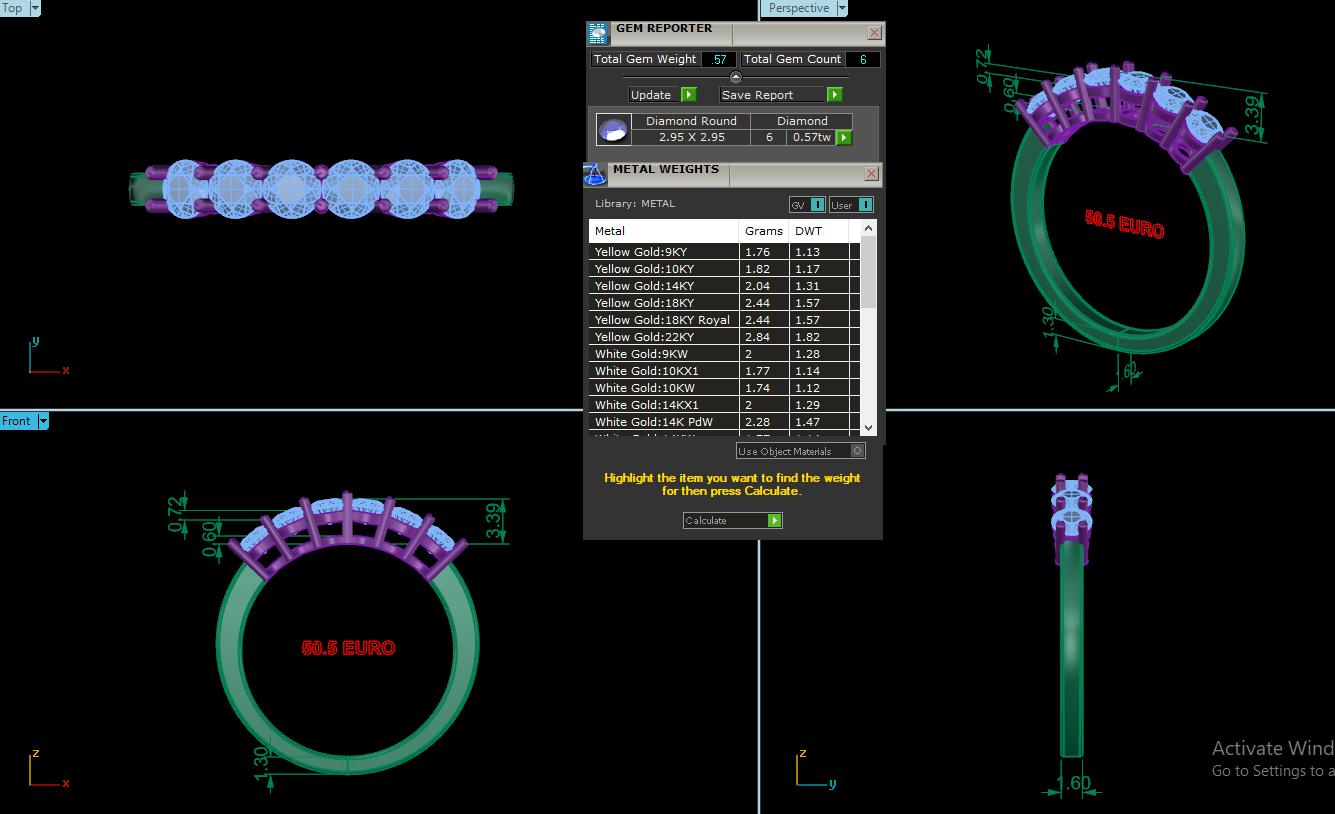This screenshot has width=1335, height=814.
Task: Open the Perspective viewport dropdown arrow
Action: pos(841,8)
